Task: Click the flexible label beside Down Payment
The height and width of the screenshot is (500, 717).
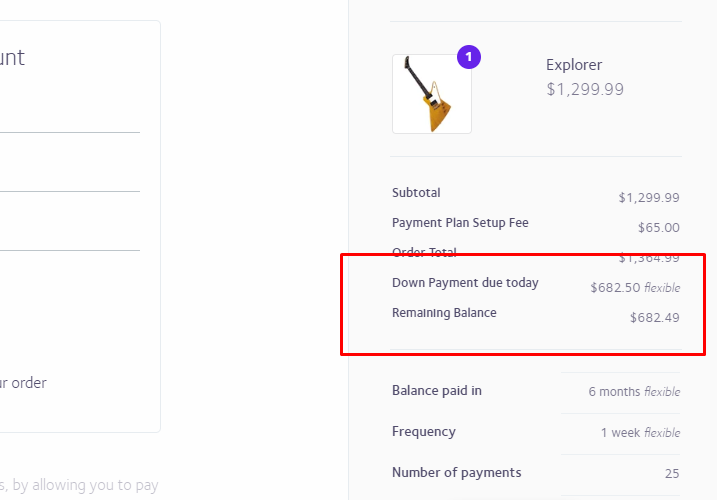Action: (x=662, y=288)
